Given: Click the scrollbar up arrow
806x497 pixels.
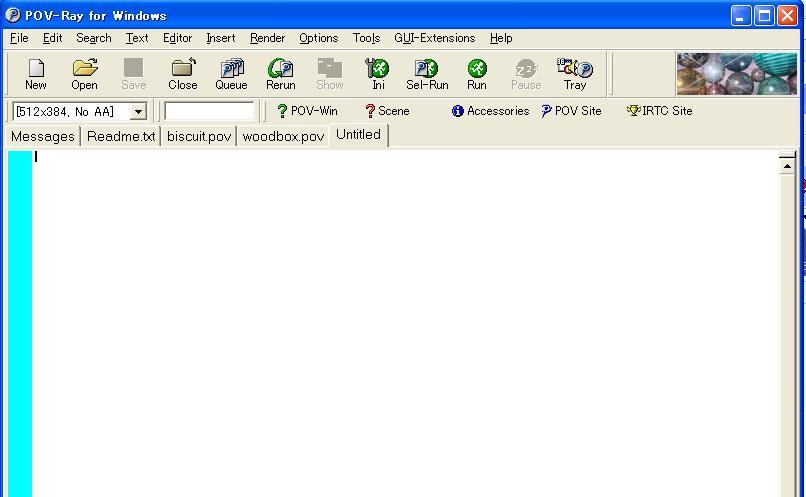Looking at the screenshot, I should click(x=787, y=165).
